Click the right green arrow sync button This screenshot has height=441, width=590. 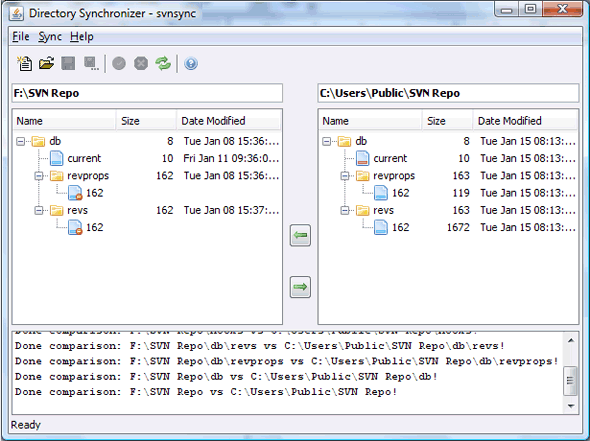point(300,287)
